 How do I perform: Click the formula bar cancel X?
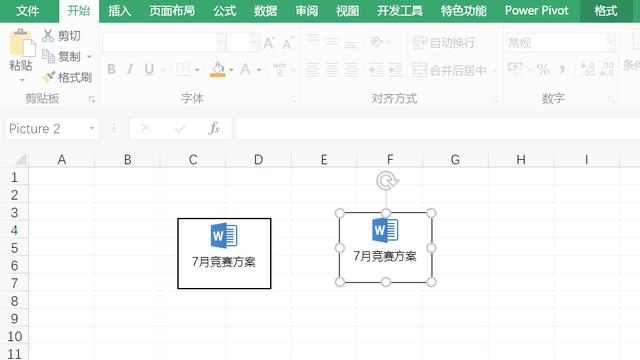point(146,129)
